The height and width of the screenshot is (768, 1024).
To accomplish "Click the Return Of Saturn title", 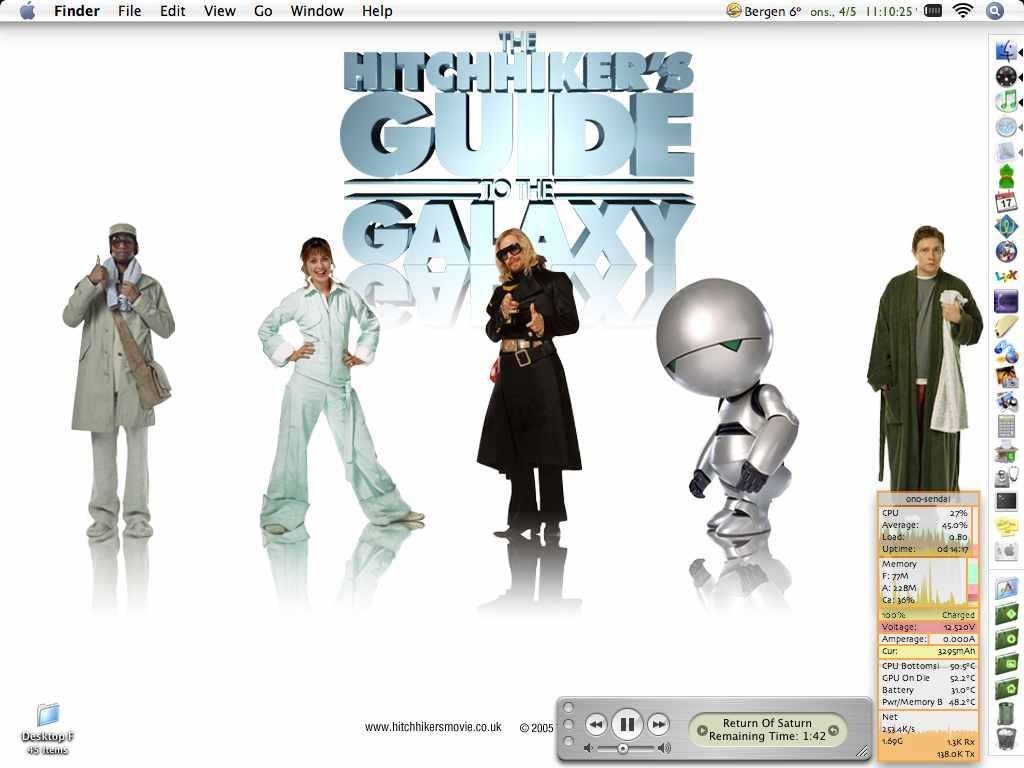I will 767,723.
